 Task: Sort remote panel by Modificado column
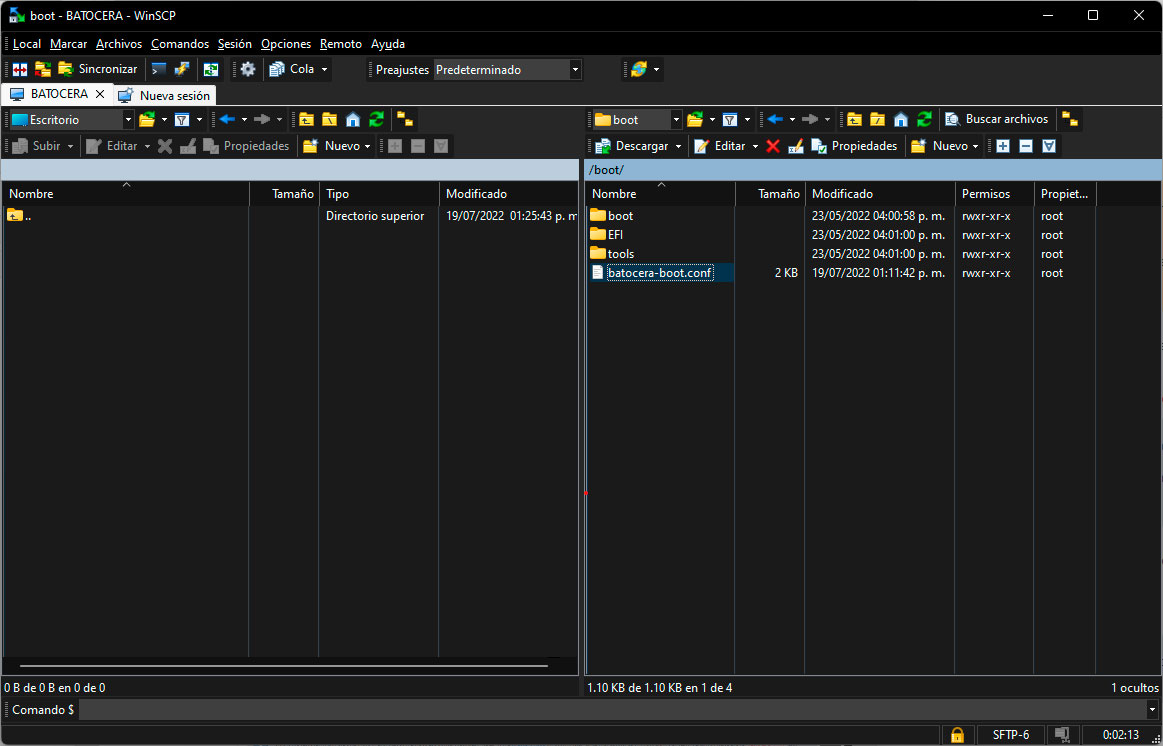880,194
